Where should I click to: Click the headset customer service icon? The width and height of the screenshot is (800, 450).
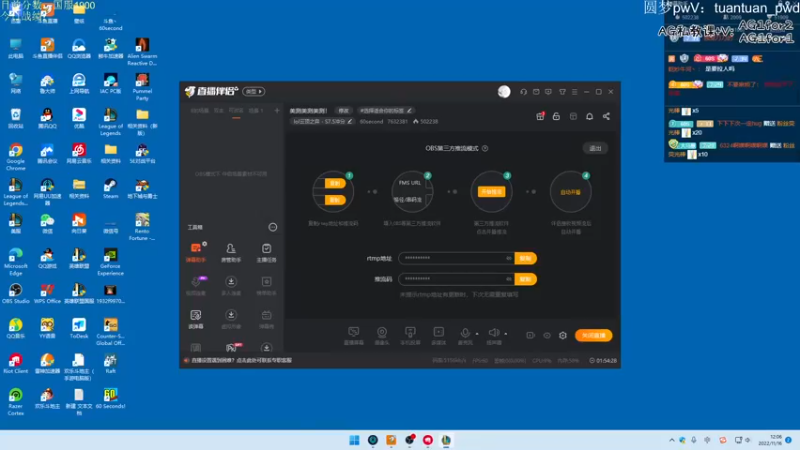click(x=523, y=92)
